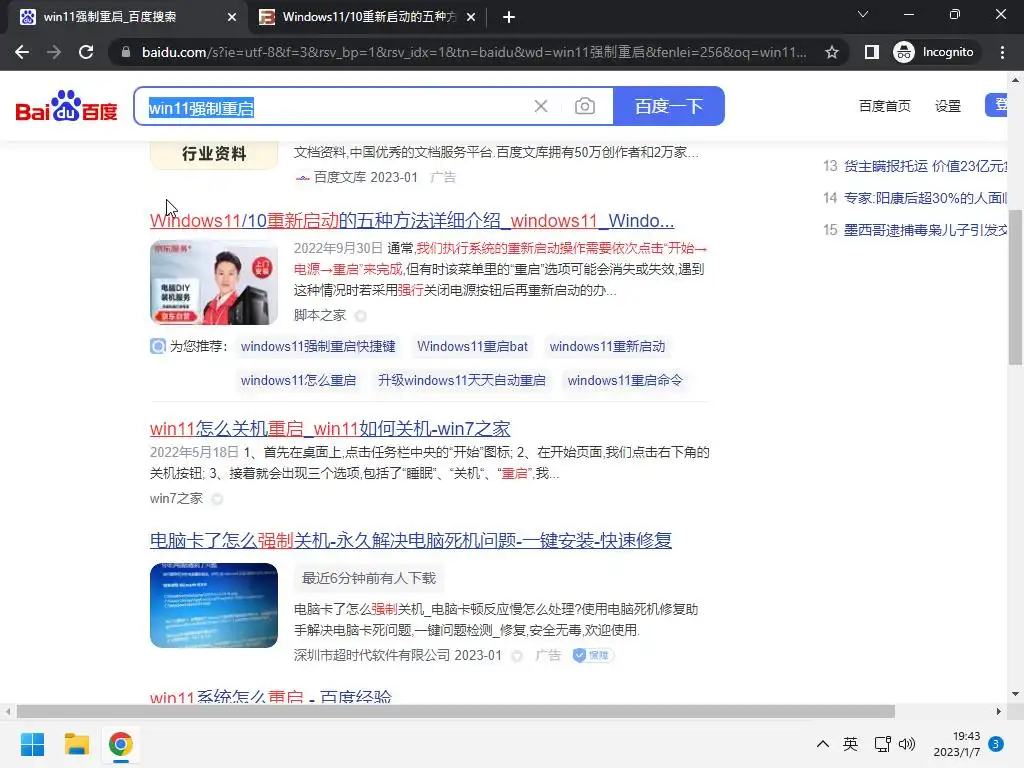Open image search via the camera icon

584,106
